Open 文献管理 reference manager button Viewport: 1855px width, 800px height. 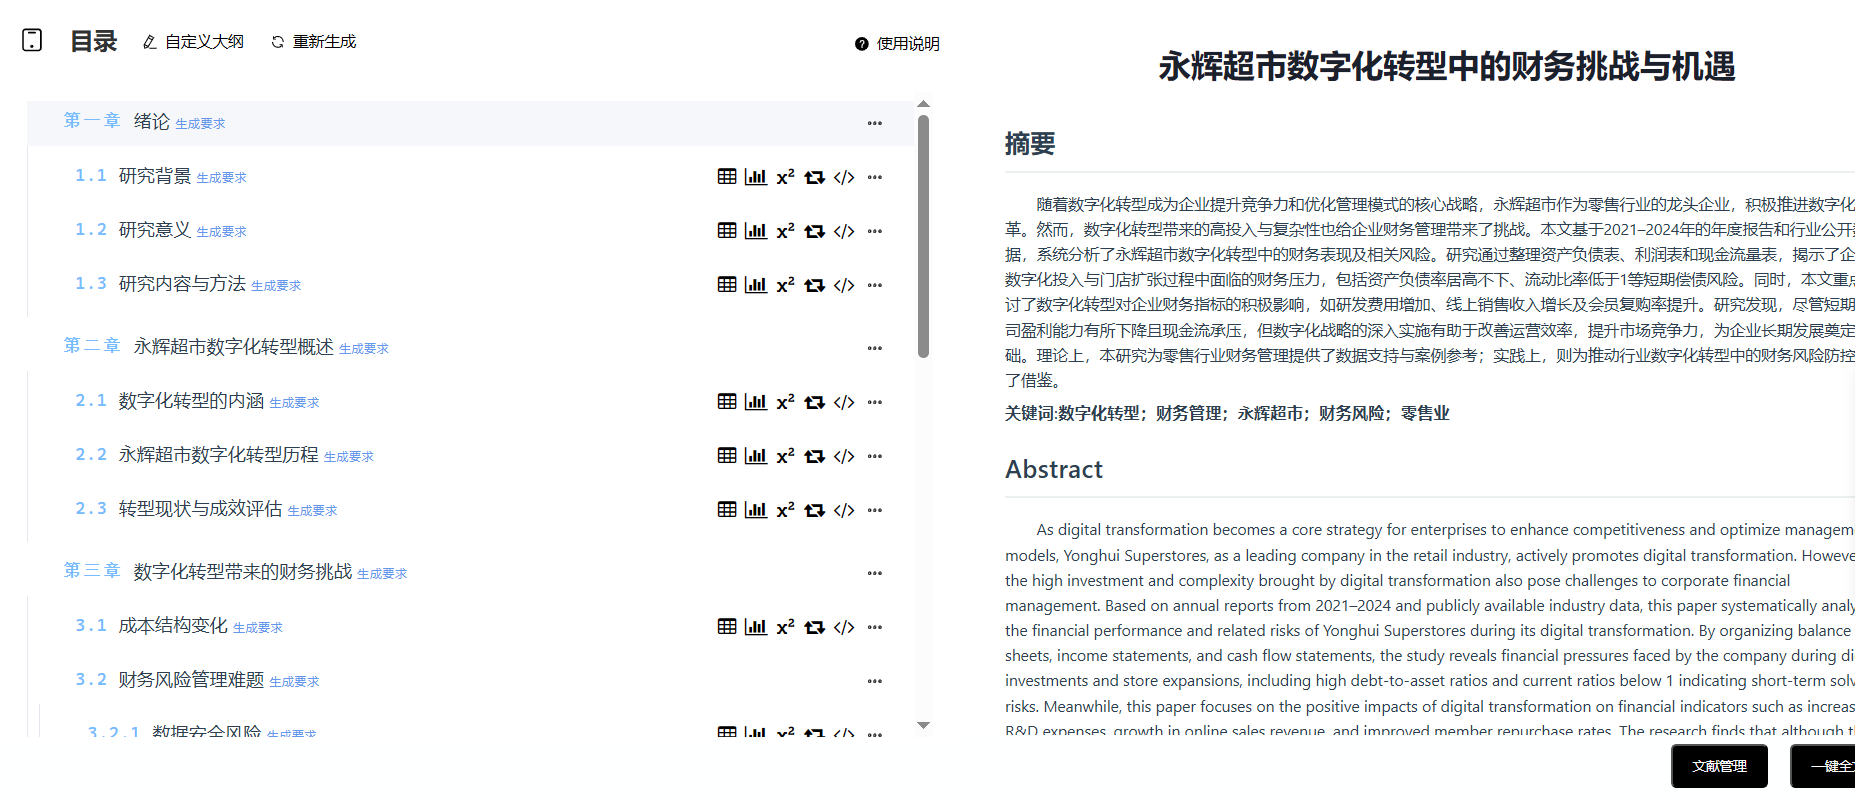pyautogui.click(x=1719, y=766)
